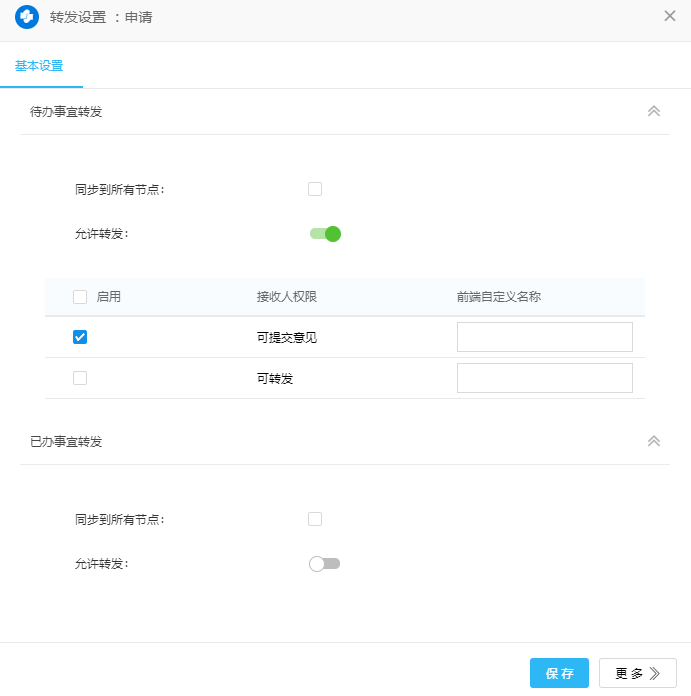This screenshot has width=691, height=696.
Task: Click the 接收人权限 column header
Action: [x=287, y=296]
